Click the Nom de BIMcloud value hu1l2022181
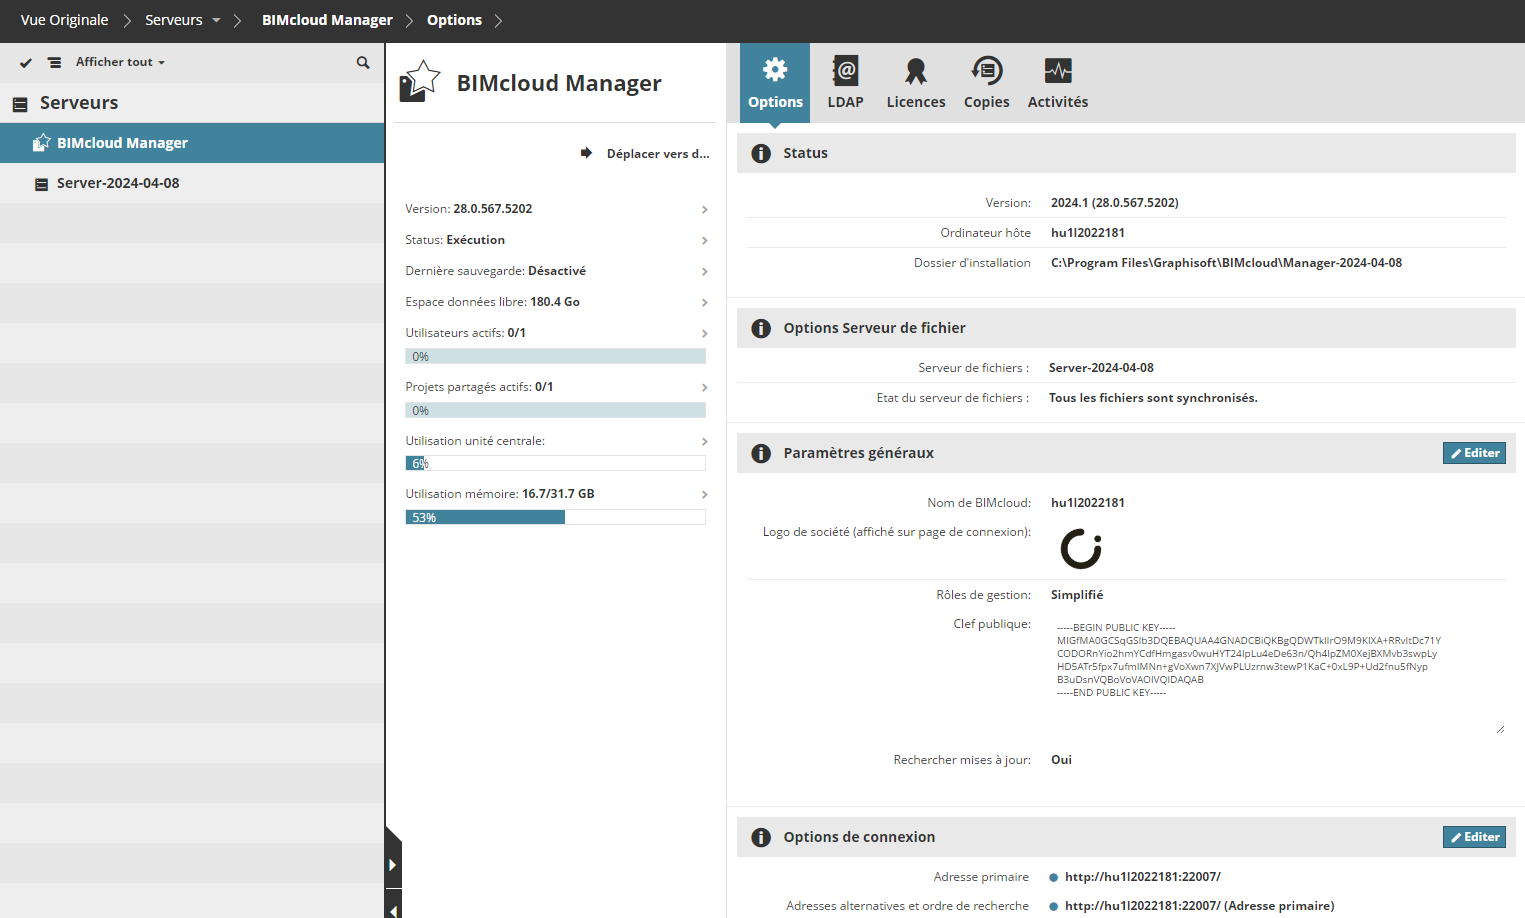 coord(1088,503)
